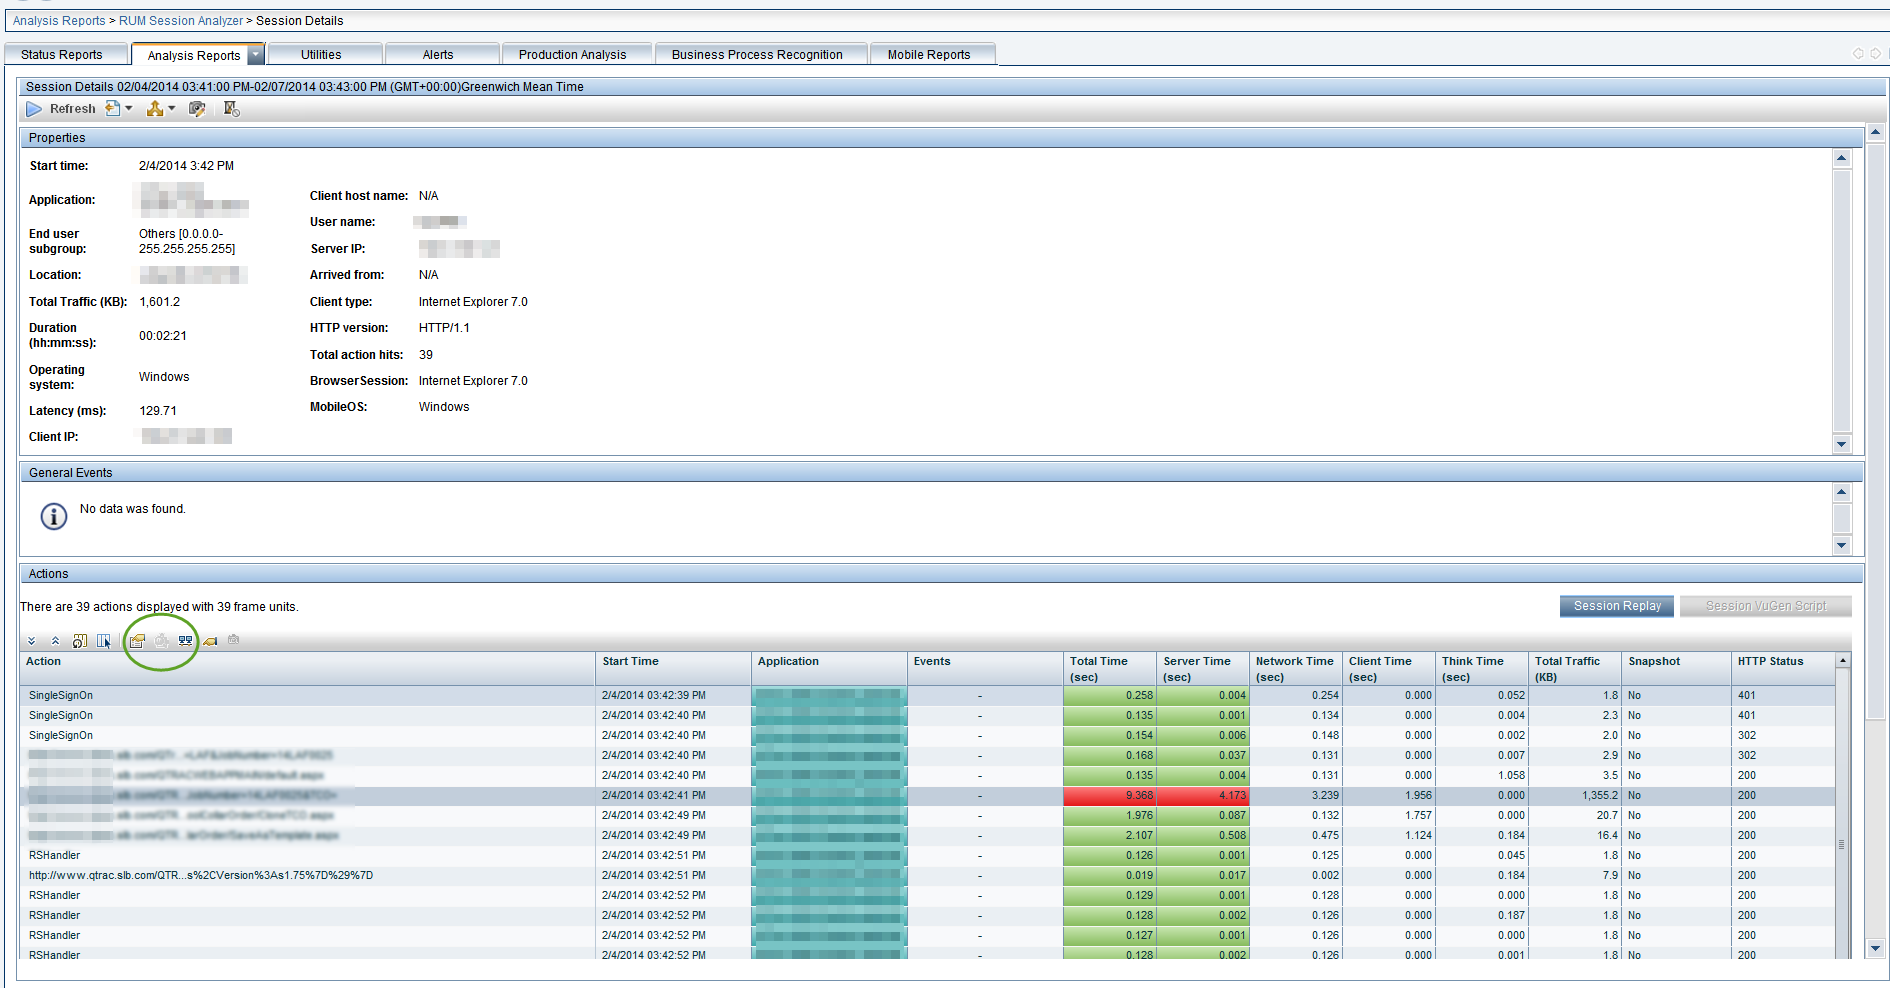Screen dimensions: 1890x988
Task: Click the Session VuGen Script button
Action: click(1766, 606)
